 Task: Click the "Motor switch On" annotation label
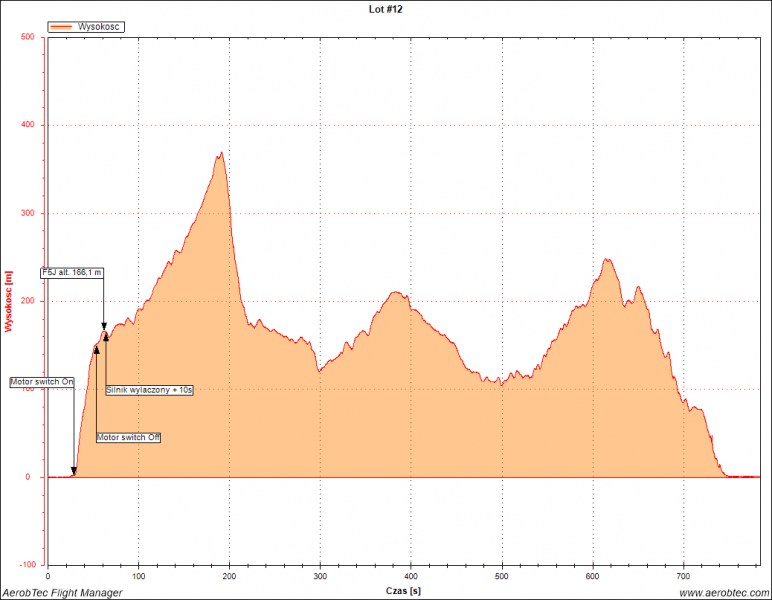[x=42, y=382]
